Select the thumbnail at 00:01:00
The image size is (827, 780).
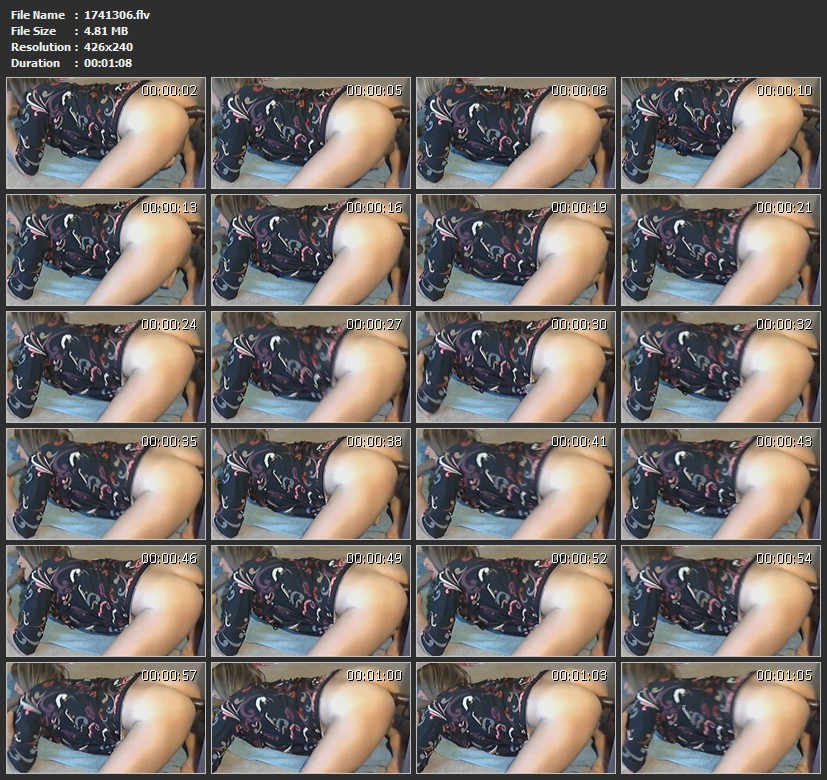point(311,718)
